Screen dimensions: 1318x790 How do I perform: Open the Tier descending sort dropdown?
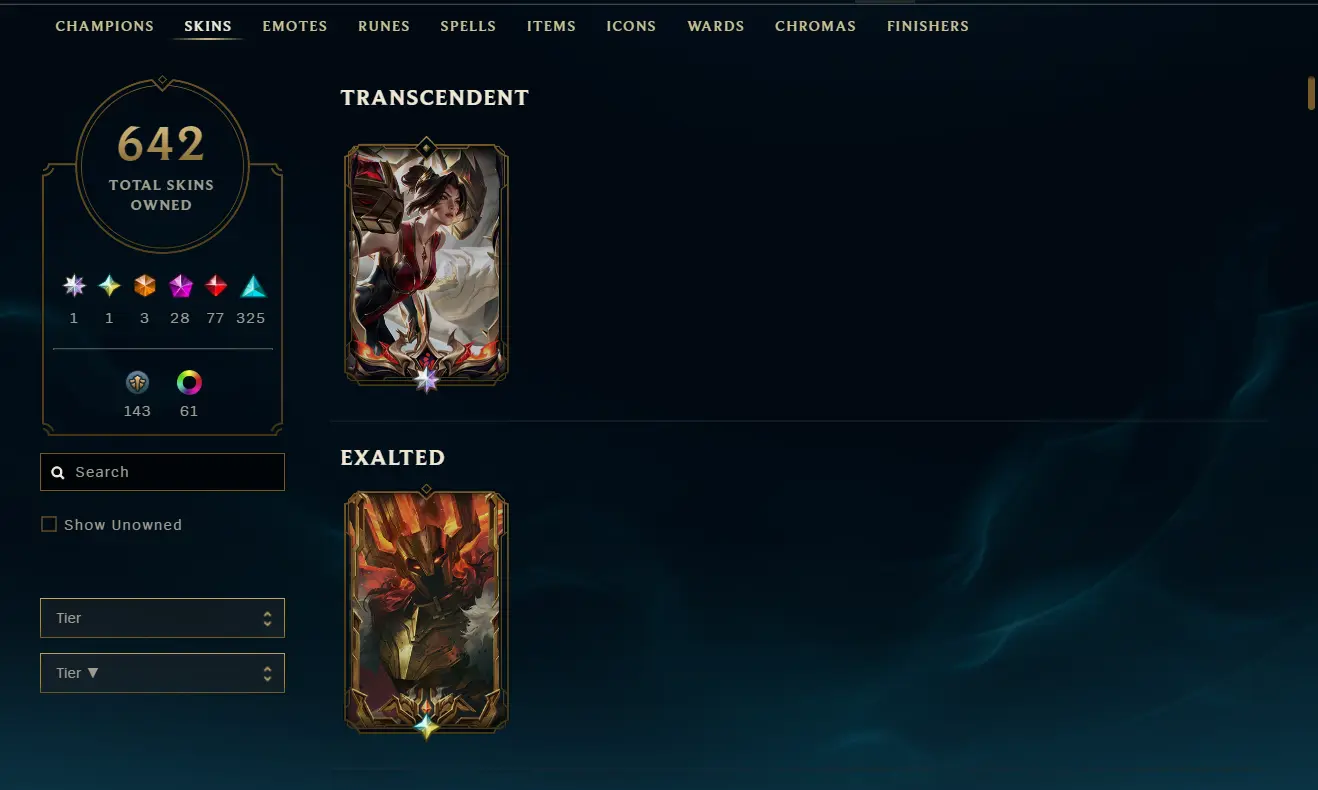point(162,673)
